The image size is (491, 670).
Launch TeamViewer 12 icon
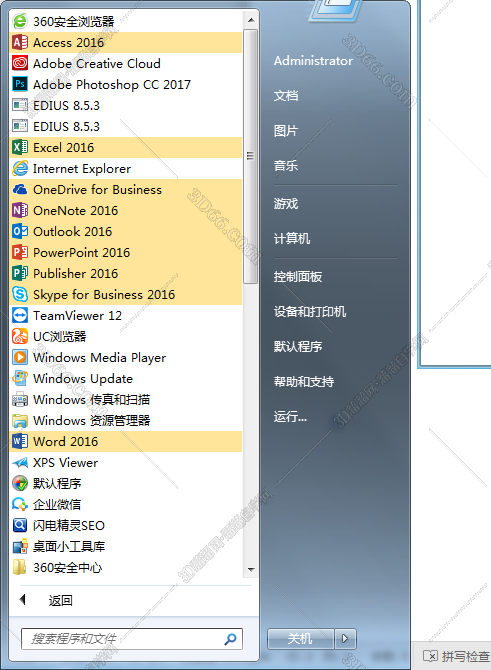(x=20, y=315)
